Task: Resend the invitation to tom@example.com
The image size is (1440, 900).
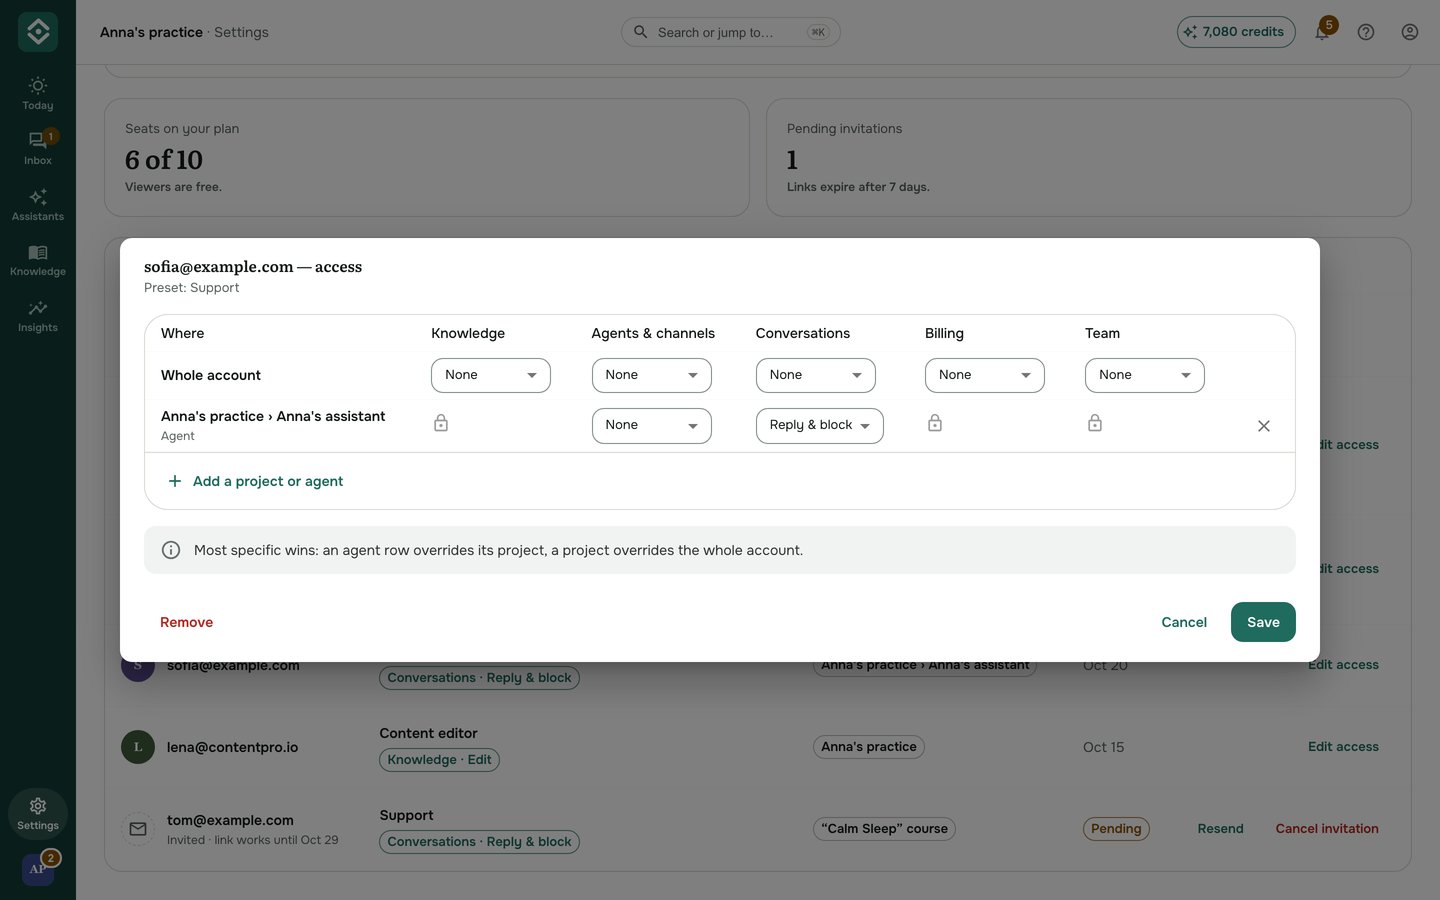Action: [1221, 829]
